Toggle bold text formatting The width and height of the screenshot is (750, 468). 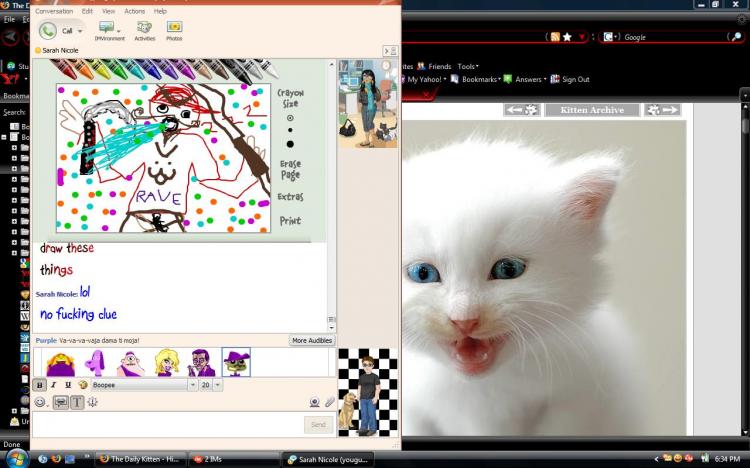tap(40, 385)
